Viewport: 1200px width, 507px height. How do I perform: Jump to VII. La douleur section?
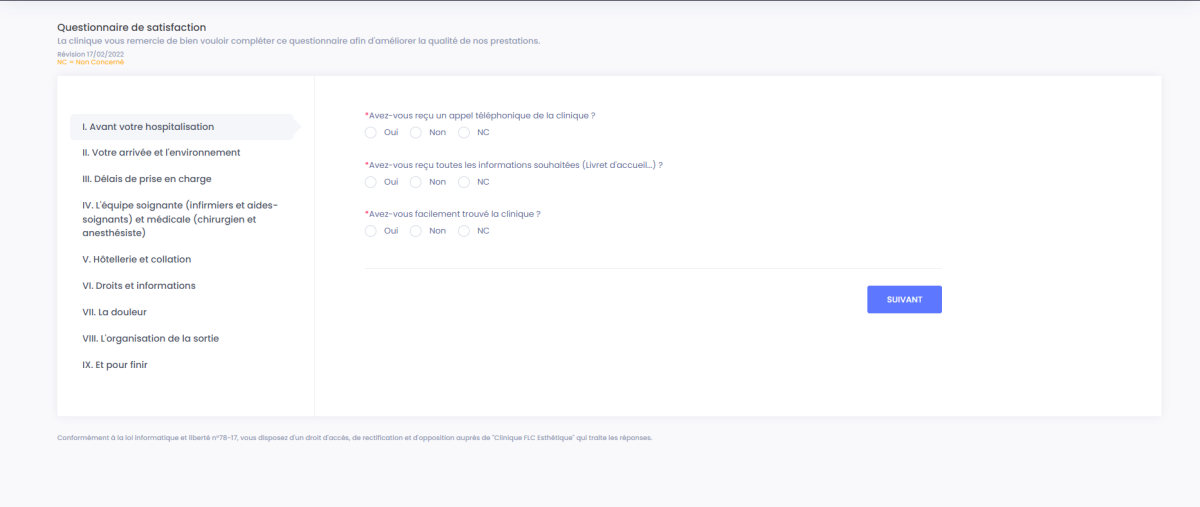(114, 312)
